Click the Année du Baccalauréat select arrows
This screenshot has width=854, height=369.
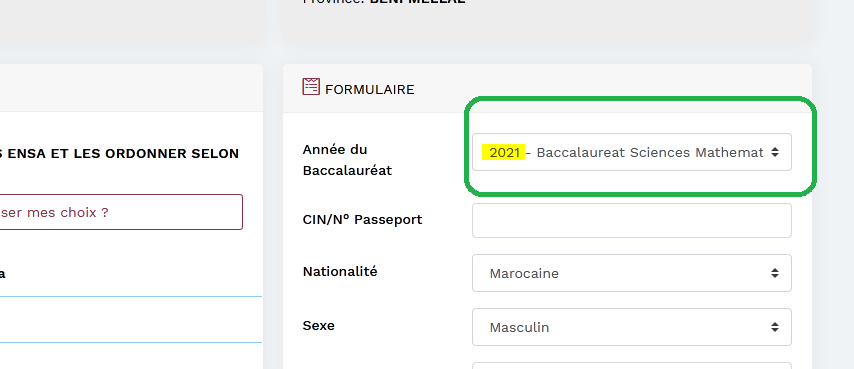(774, 152)
